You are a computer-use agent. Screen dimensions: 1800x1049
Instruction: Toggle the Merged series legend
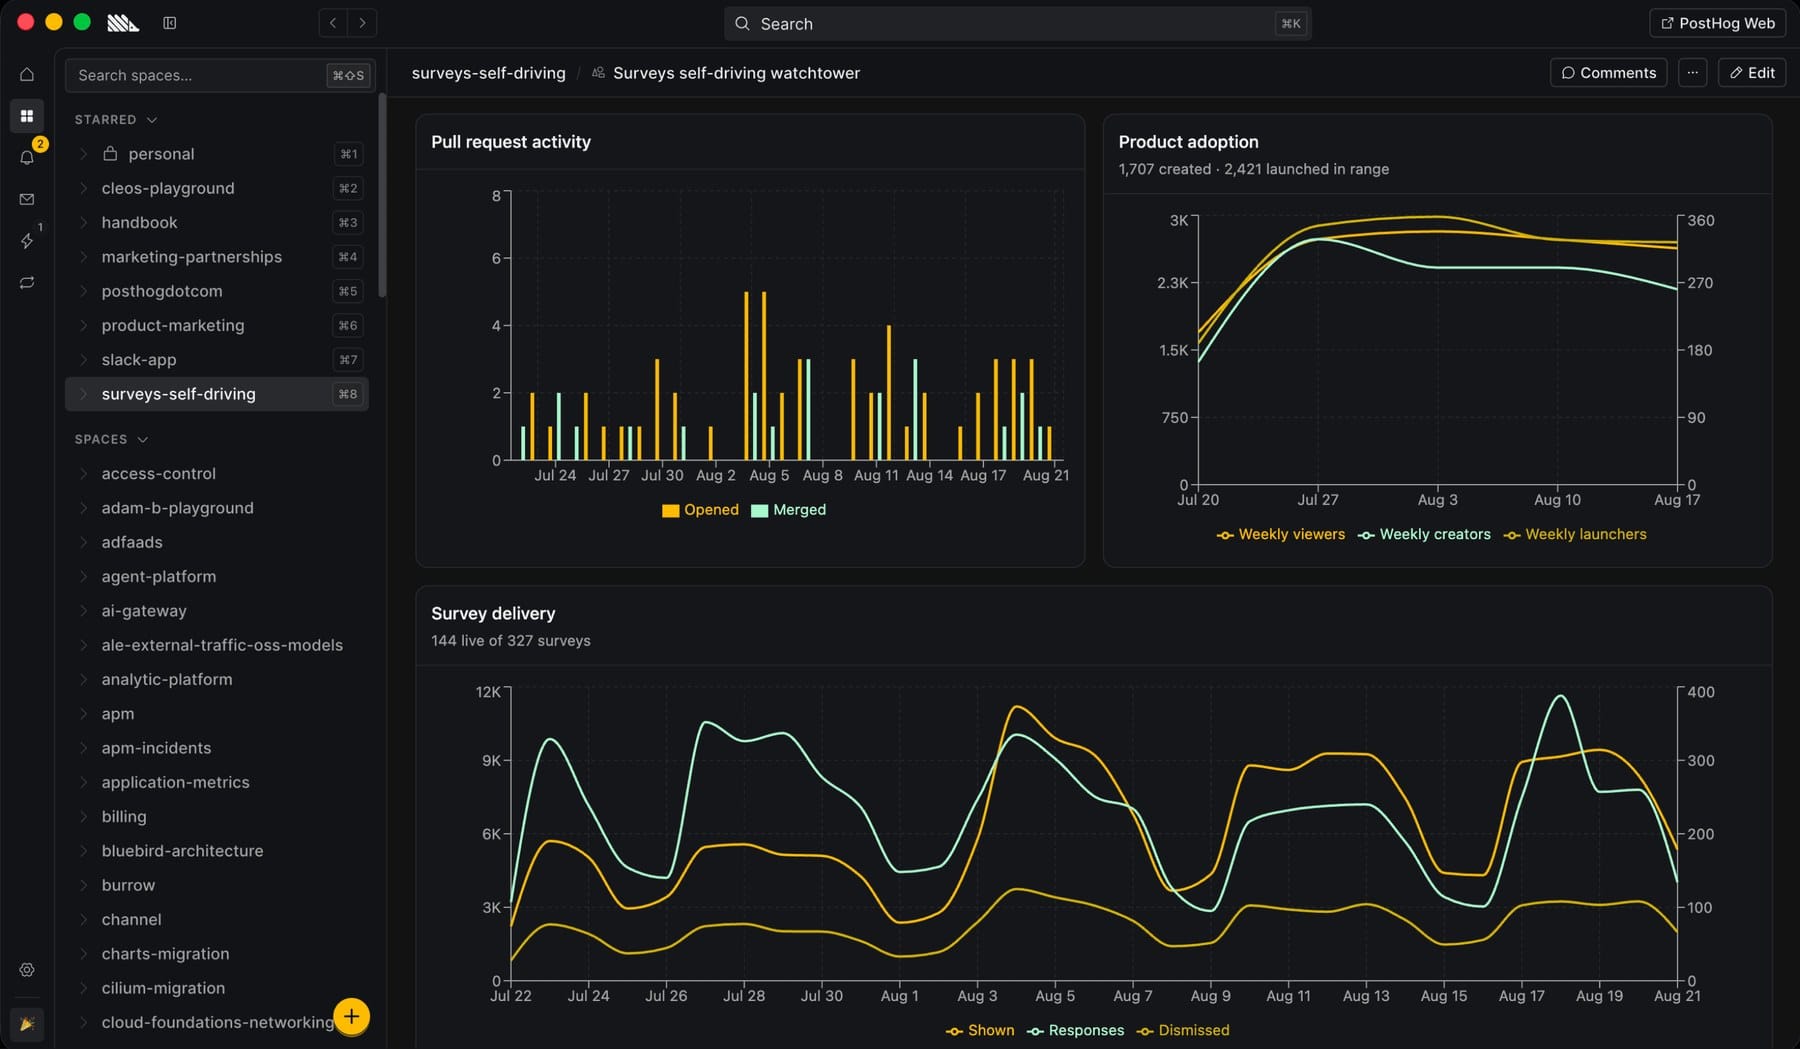788,510
